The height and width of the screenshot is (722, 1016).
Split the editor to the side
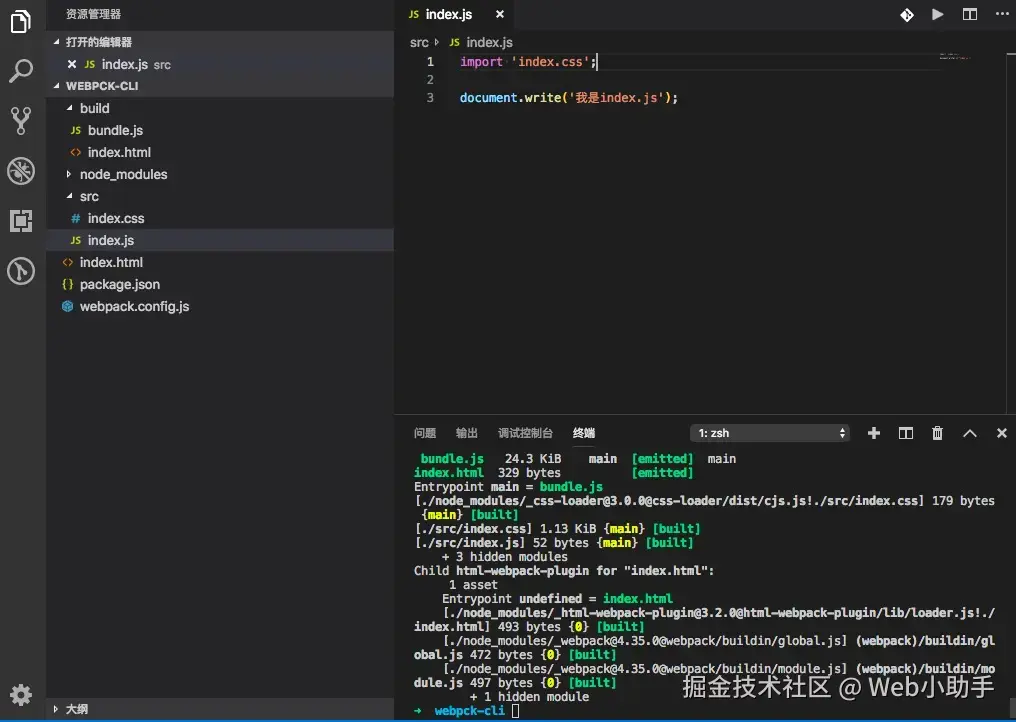coord(969,14)
